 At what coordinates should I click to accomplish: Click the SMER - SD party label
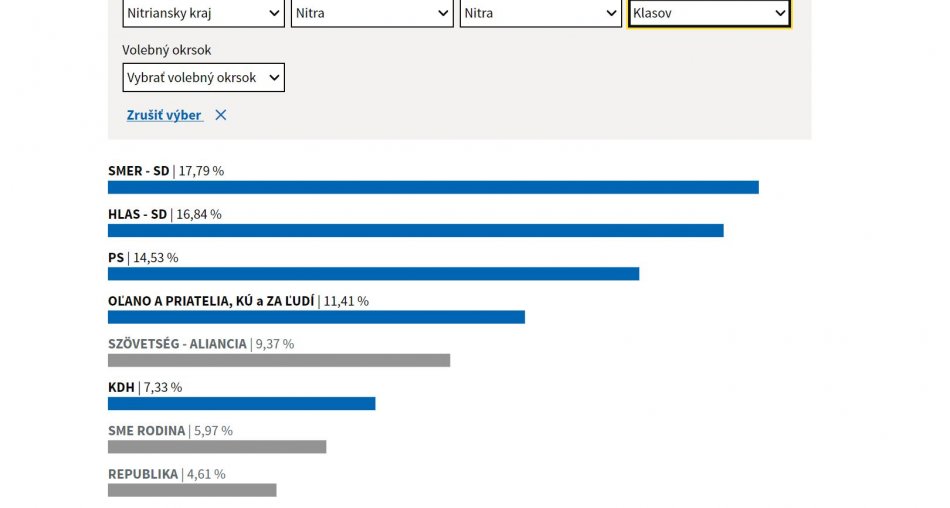click(x=139, y=171)
